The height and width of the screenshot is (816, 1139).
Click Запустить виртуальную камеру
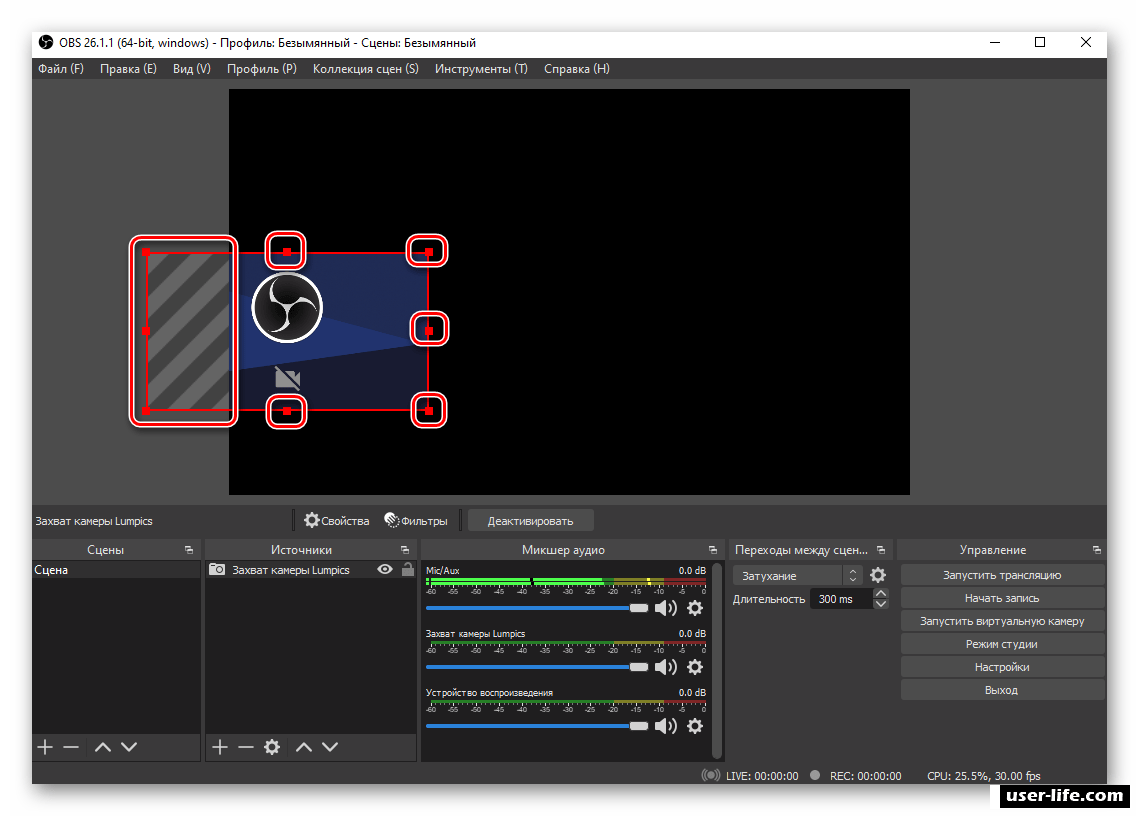(x=1002, y=621)
